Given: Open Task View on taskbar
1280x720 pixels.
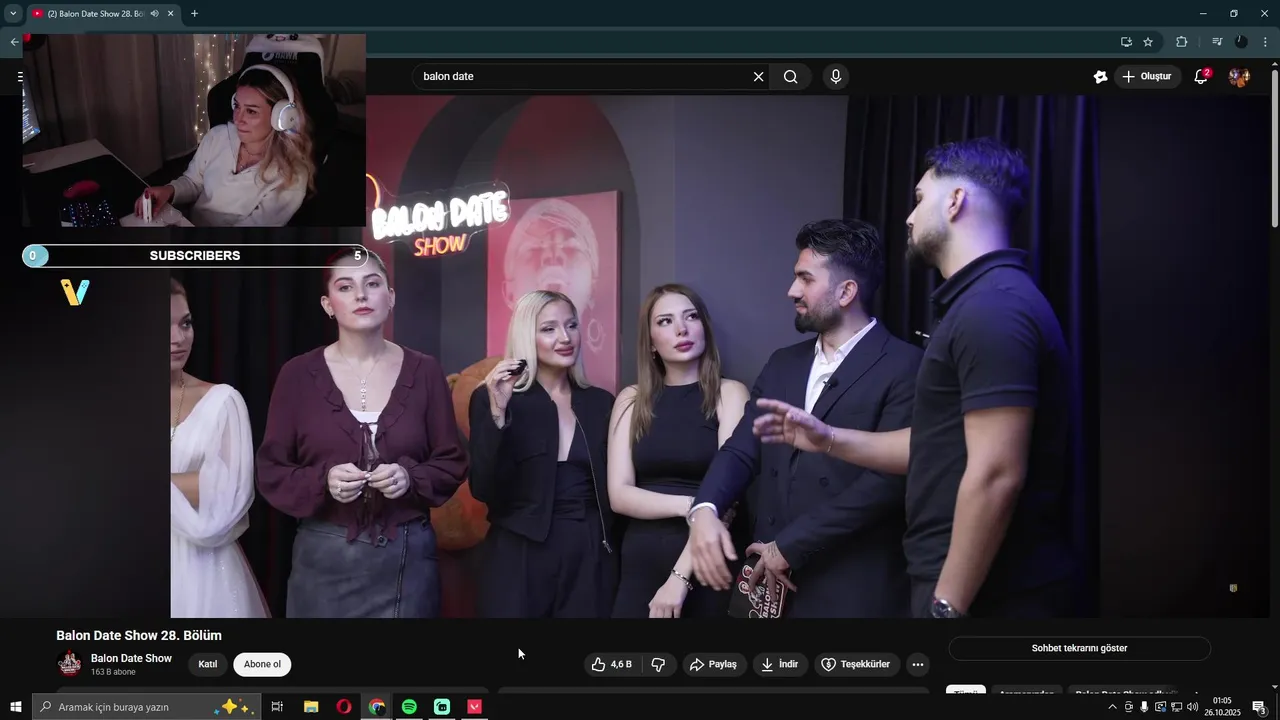Looking at the screenshot, I should click(x=277, y=707).
